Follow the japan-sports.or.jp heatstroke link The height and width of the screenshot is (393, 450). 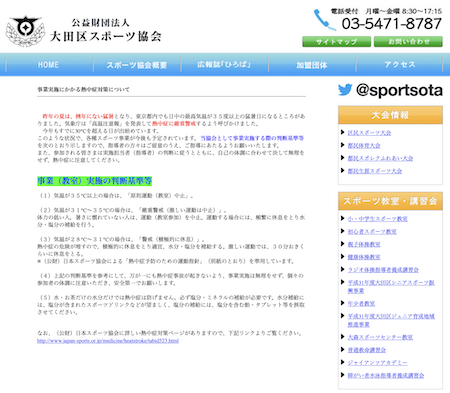click(108, 341)
